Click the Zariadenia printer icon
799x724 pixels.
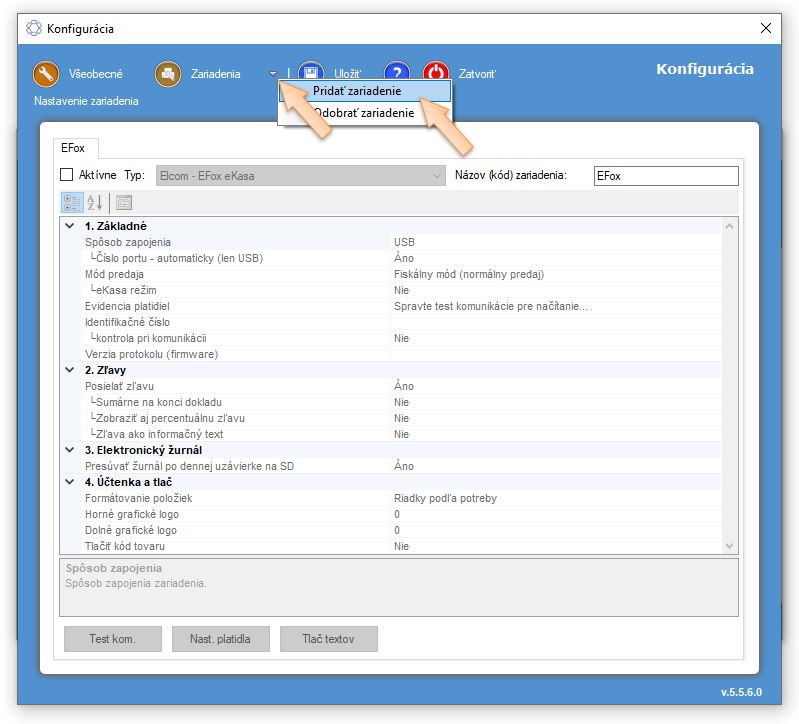(x=168, y=74)
